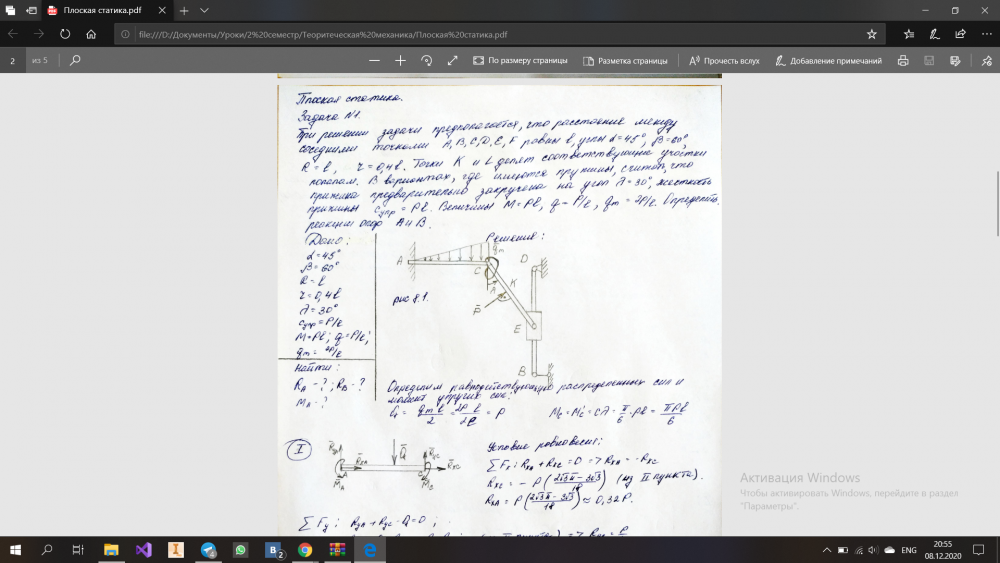
Task: Open Telegram from the taskbar
Action: pos(208,550)
